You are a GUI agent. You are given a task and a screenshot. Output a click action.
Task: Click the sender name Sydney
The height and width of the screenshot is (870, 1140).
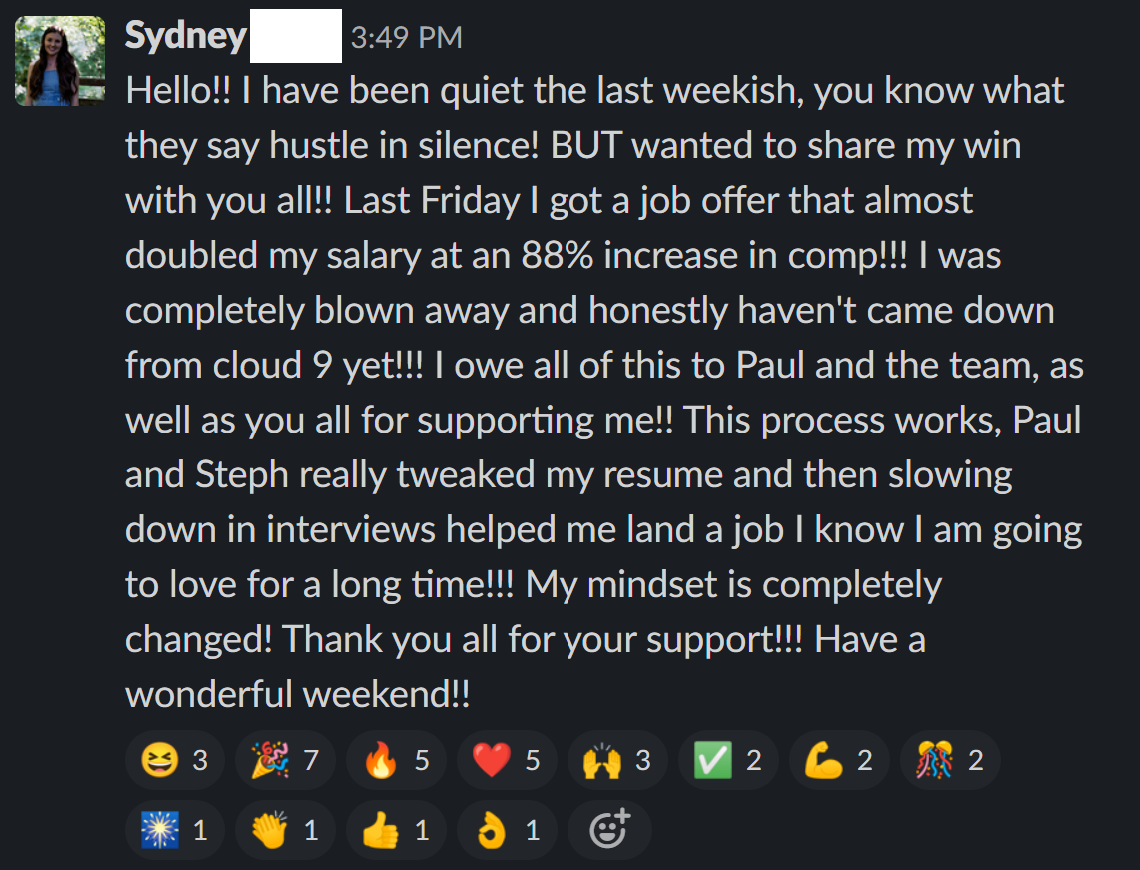click(185, 37)
